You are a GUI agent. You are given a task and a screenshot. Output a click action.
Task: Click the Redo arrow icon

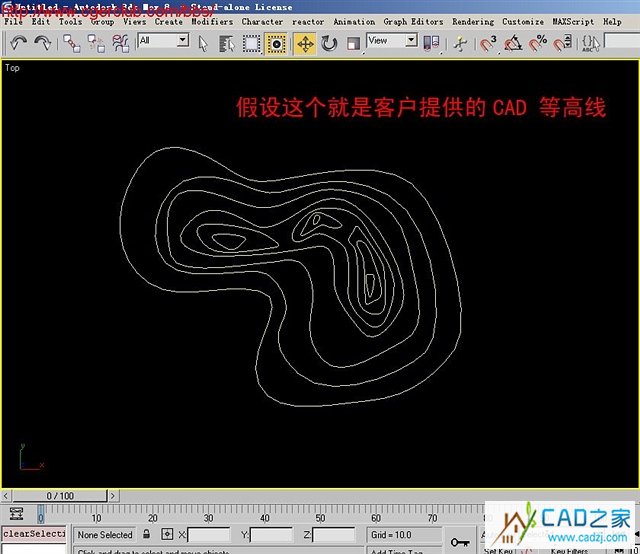[x=42, y=42]
